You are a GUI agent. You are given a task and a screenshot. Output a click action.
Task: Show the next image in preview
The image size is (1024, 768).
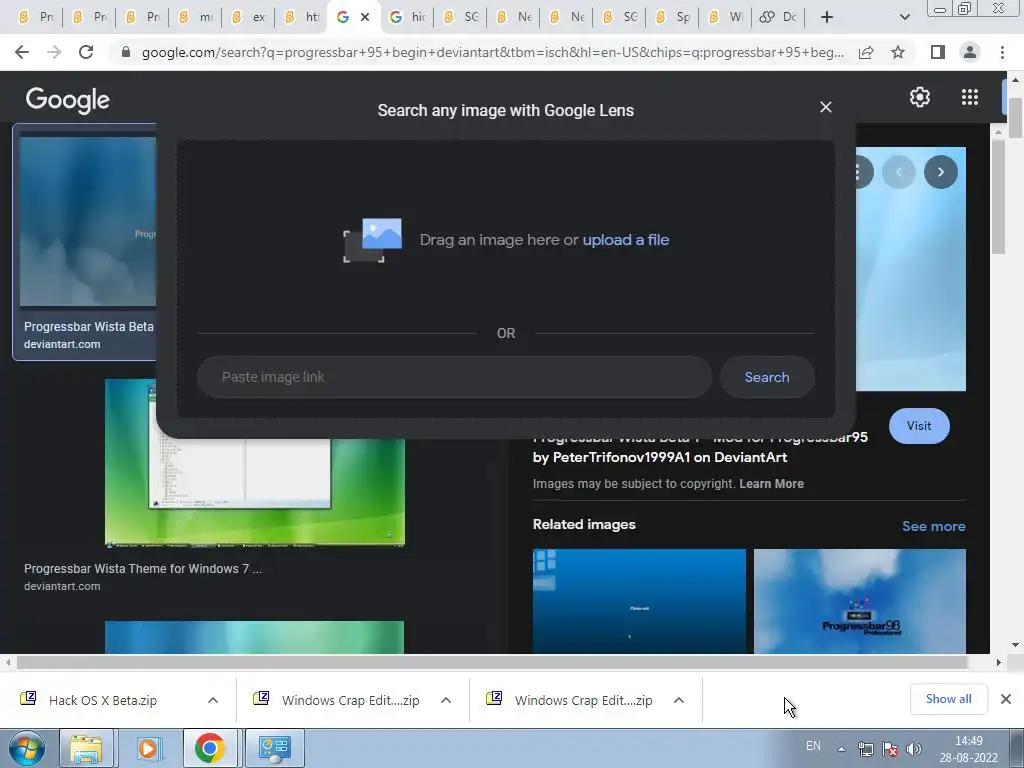940,172
